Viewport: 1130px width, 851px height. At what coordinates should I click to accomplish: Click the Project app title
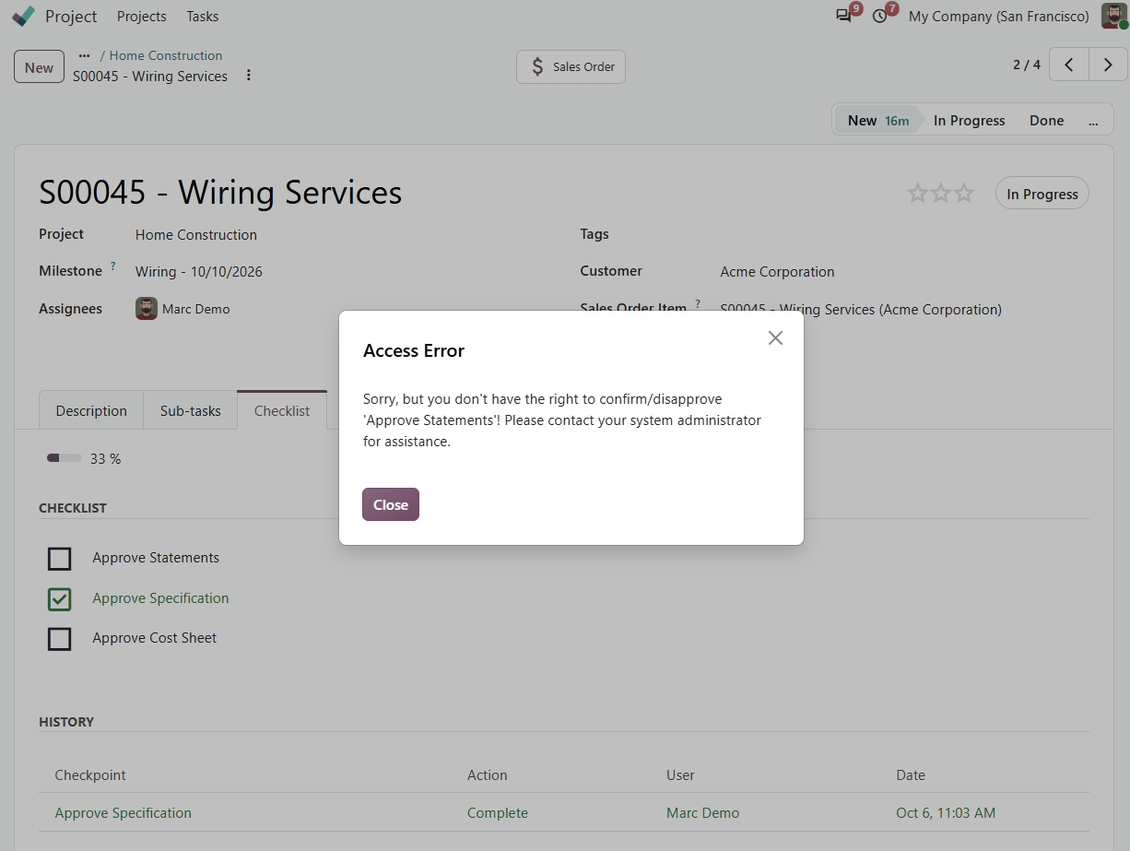coord(71,16)
